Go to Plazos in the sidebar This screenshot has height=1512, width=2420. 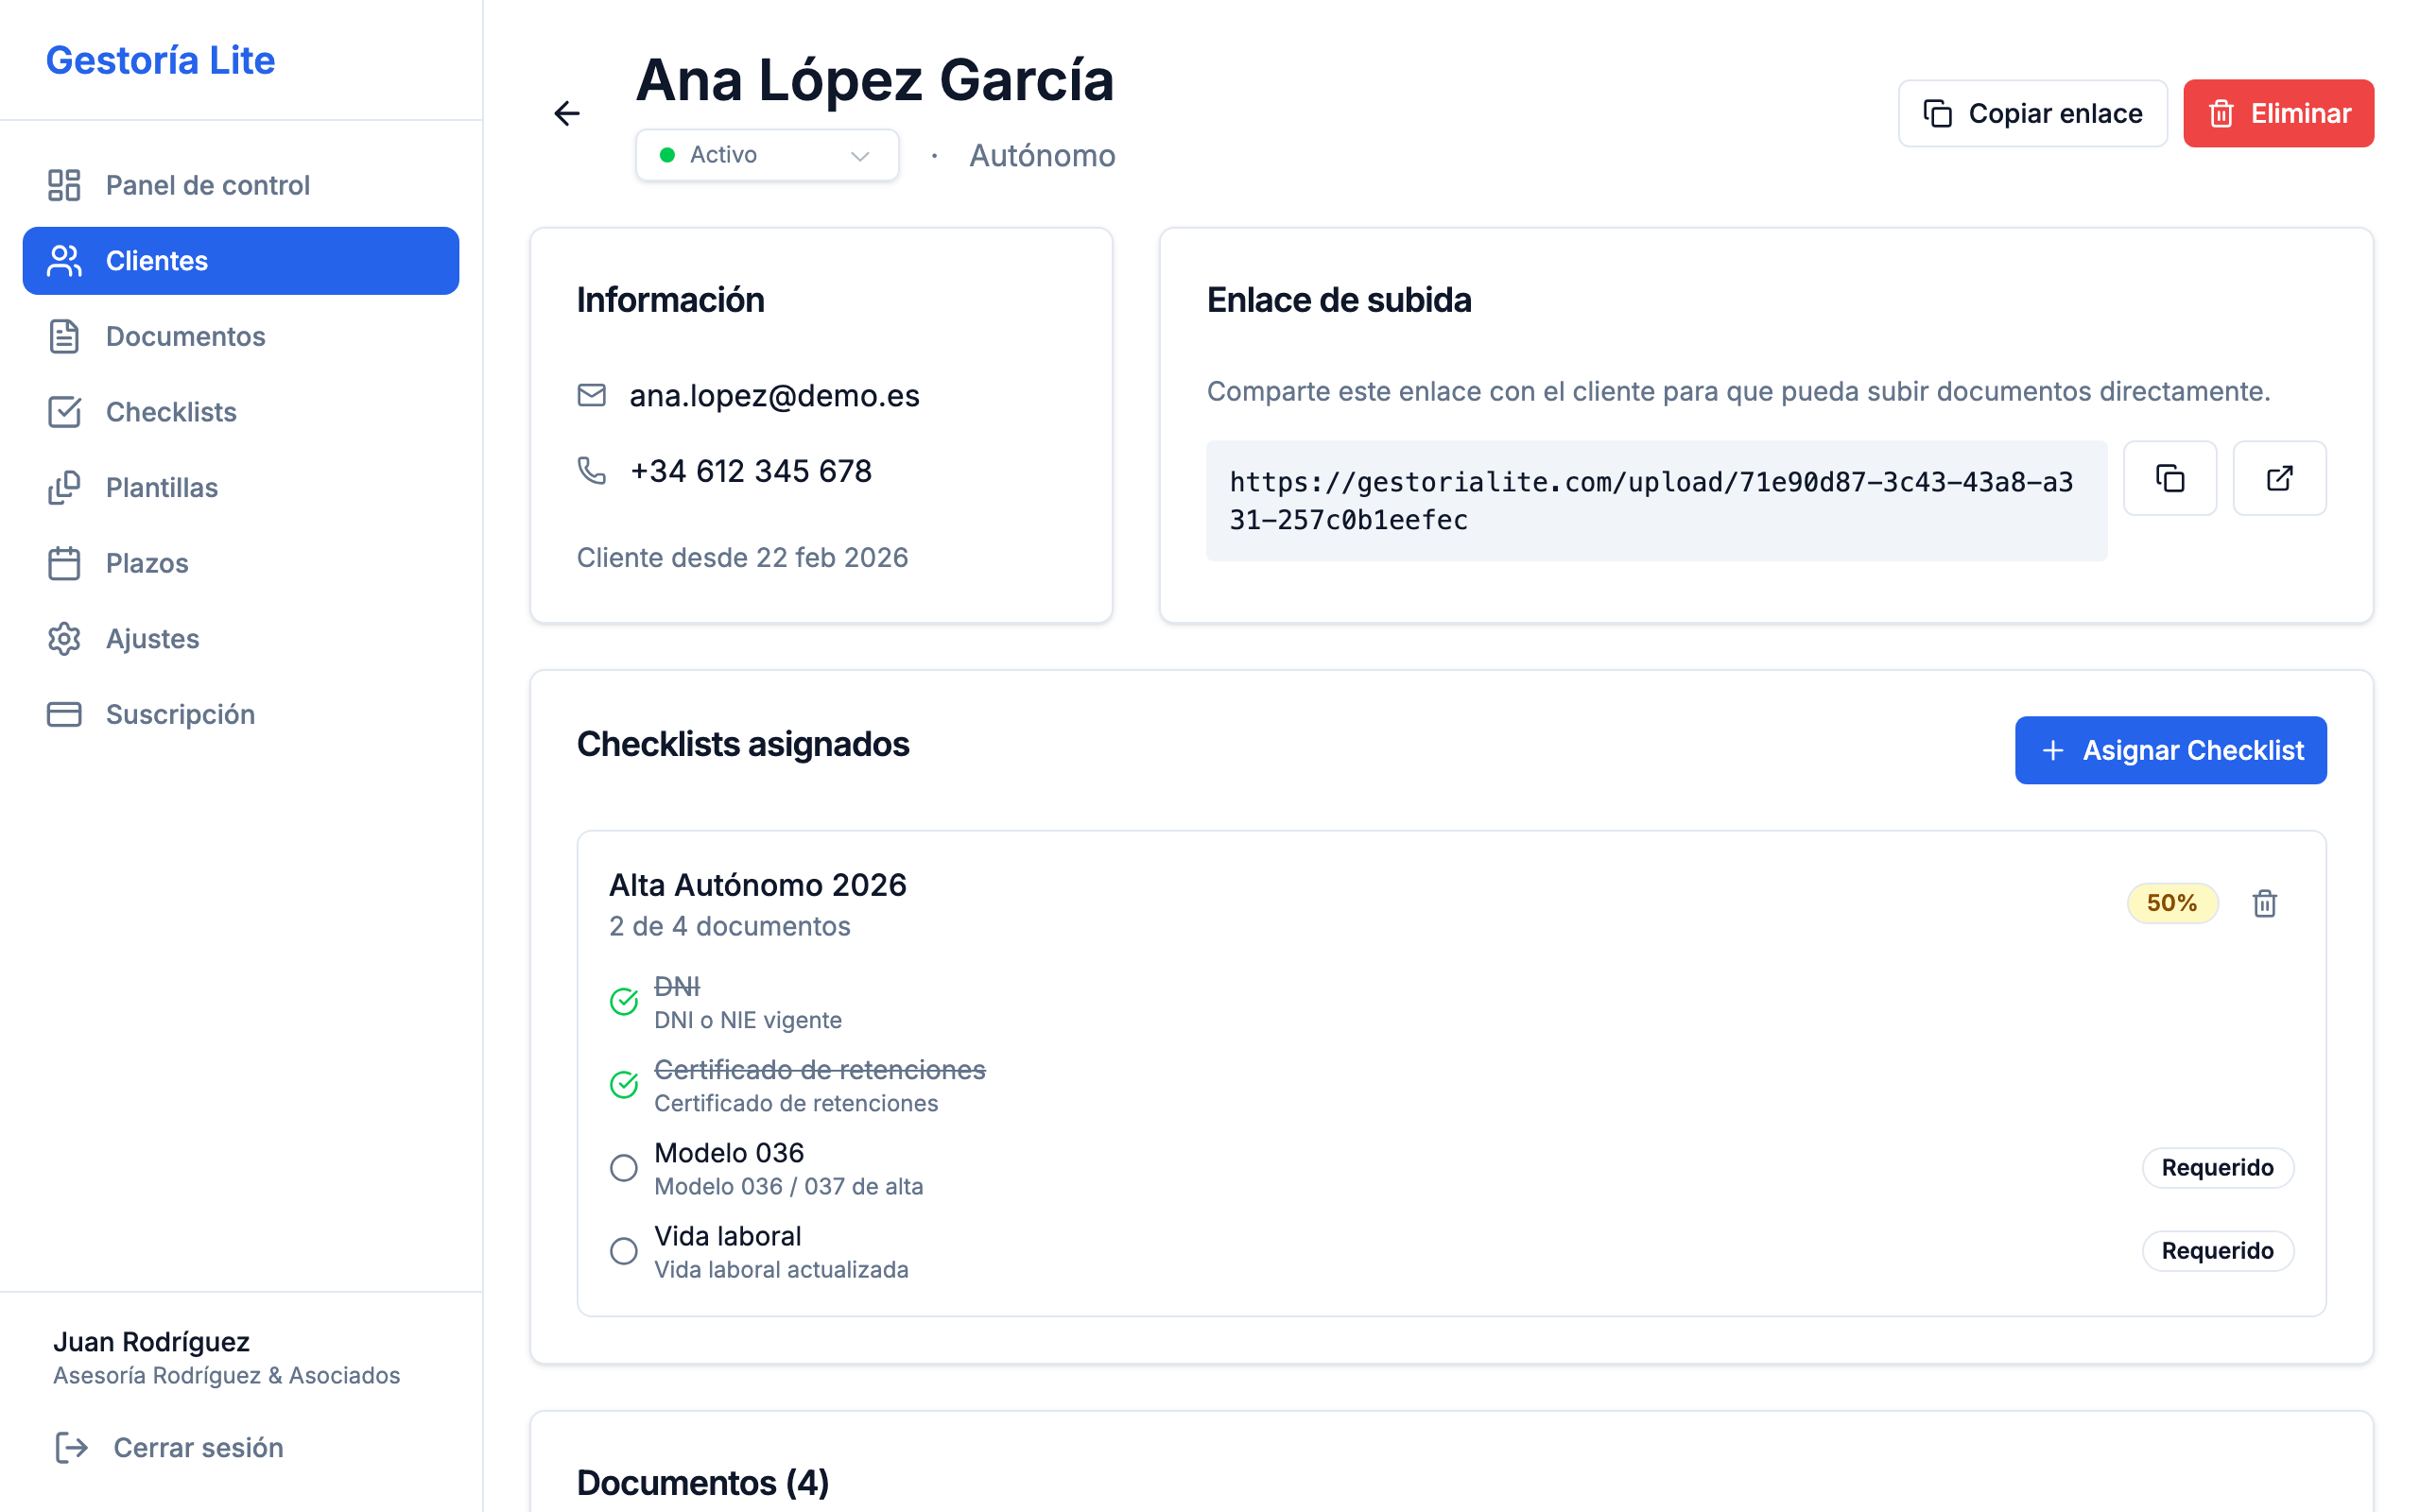(147, 563)
